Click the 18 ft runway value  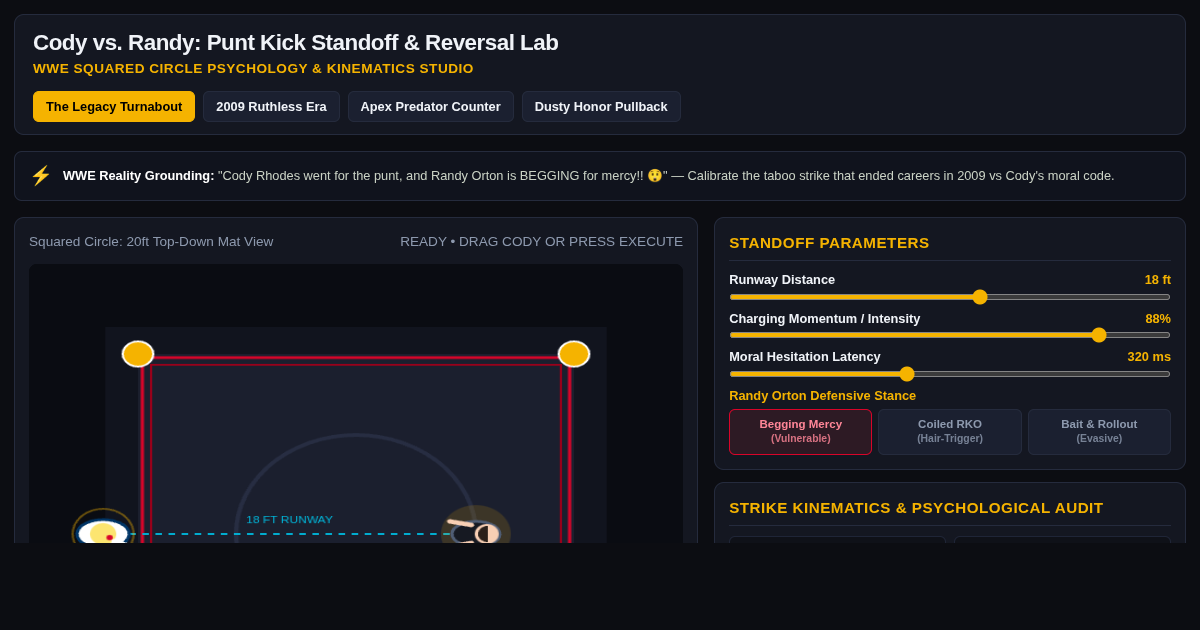click(1158, 280)
